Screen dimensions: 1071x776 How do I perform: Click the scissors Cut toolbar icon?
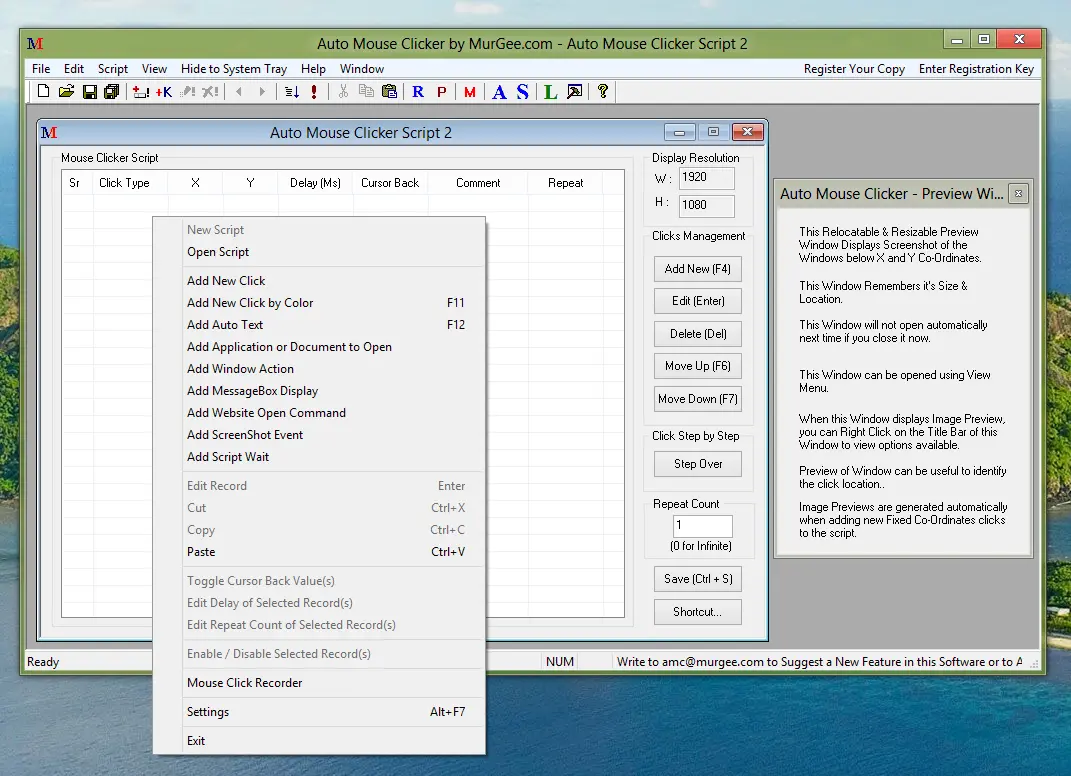click(343, 92)
